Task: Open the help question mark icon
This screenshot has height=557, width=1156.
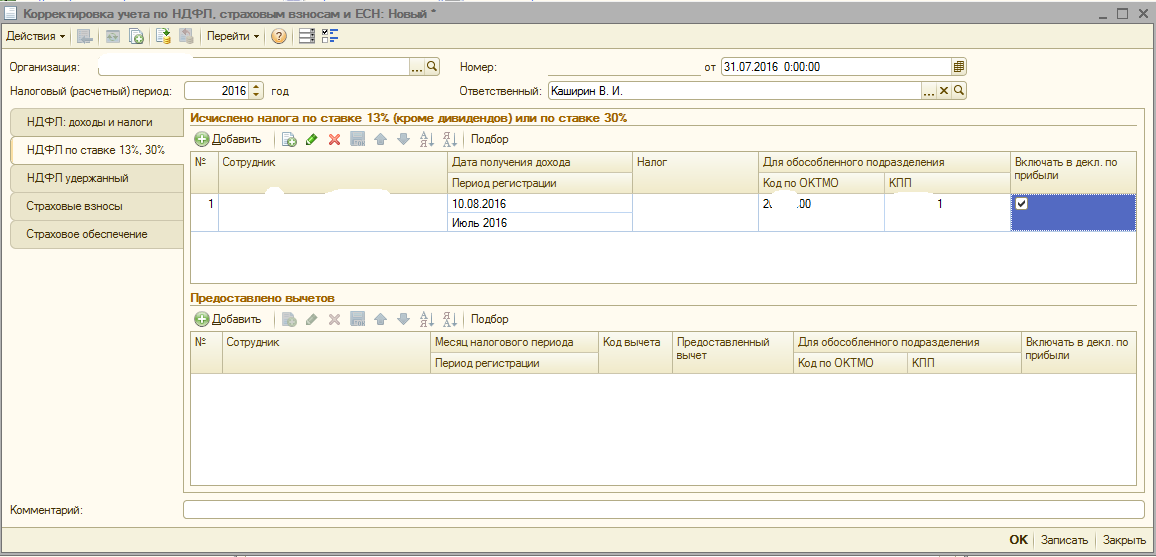Action: click(279, 36)
